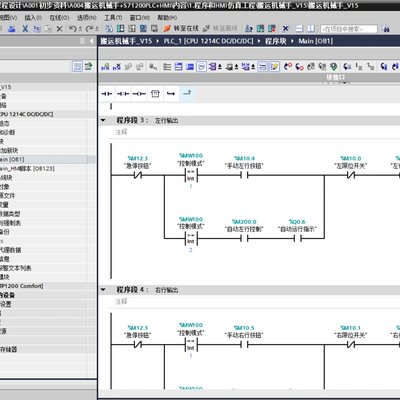
Task: Open 插入(I) menu
Action: pos(33,17)
